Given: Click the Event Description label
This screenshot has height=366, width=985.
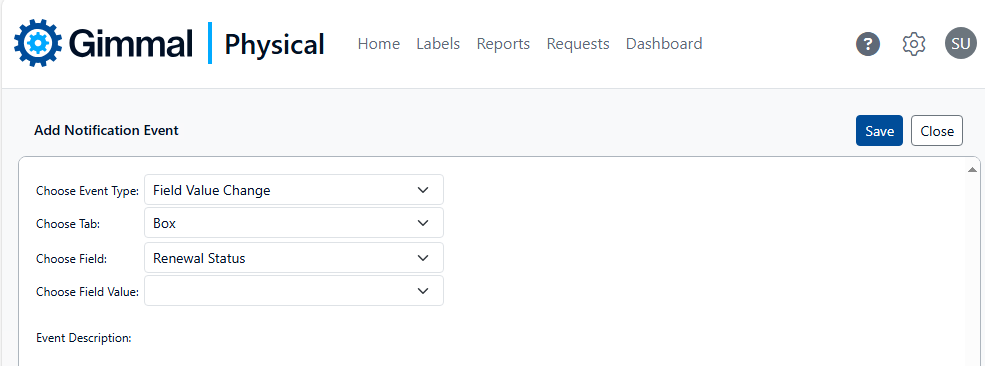Looking at the screenshot, I should coord(84,338).
